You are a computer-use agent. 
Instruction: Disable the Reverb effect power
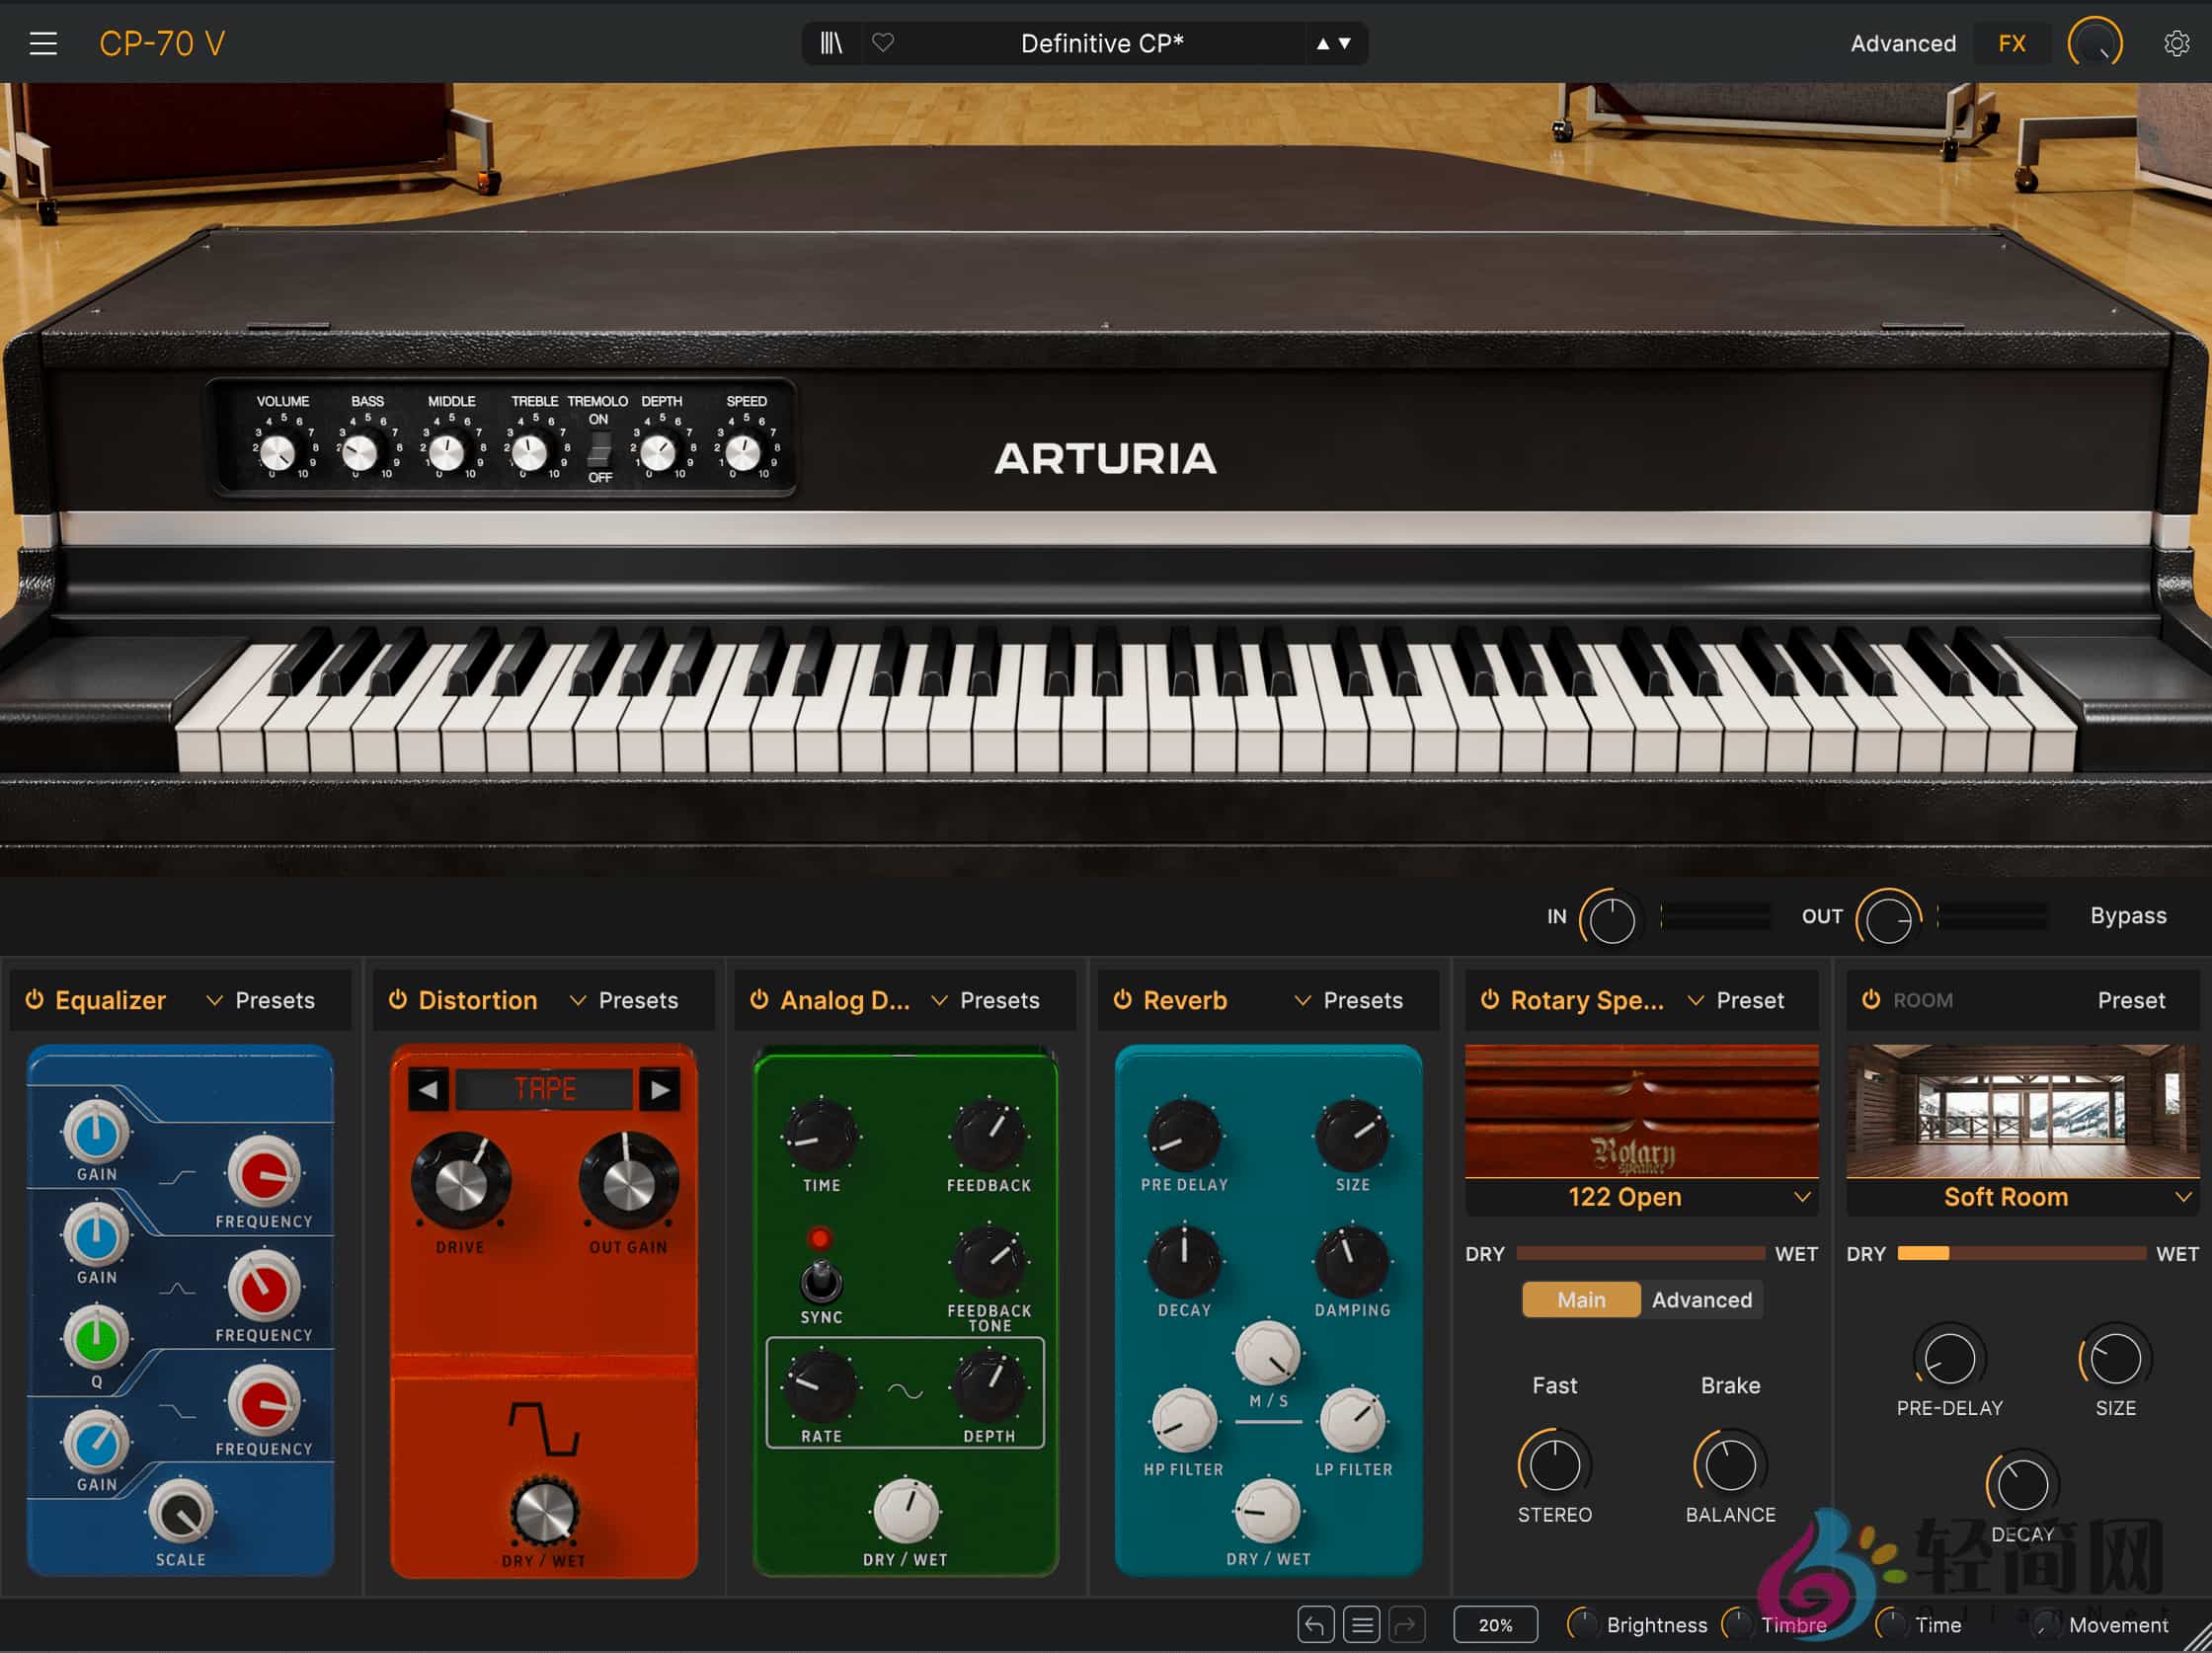click(x=1122, y=1000)
